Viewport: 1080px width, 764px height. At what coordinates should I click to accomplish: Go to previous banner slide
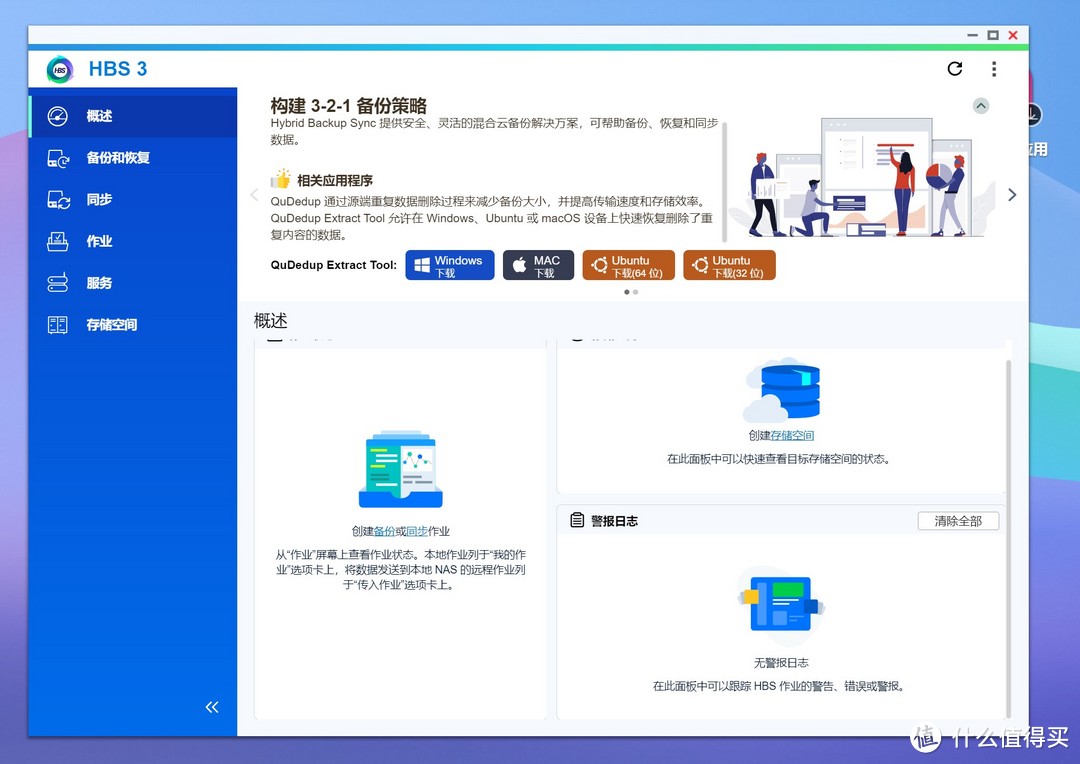pos(254,195)
